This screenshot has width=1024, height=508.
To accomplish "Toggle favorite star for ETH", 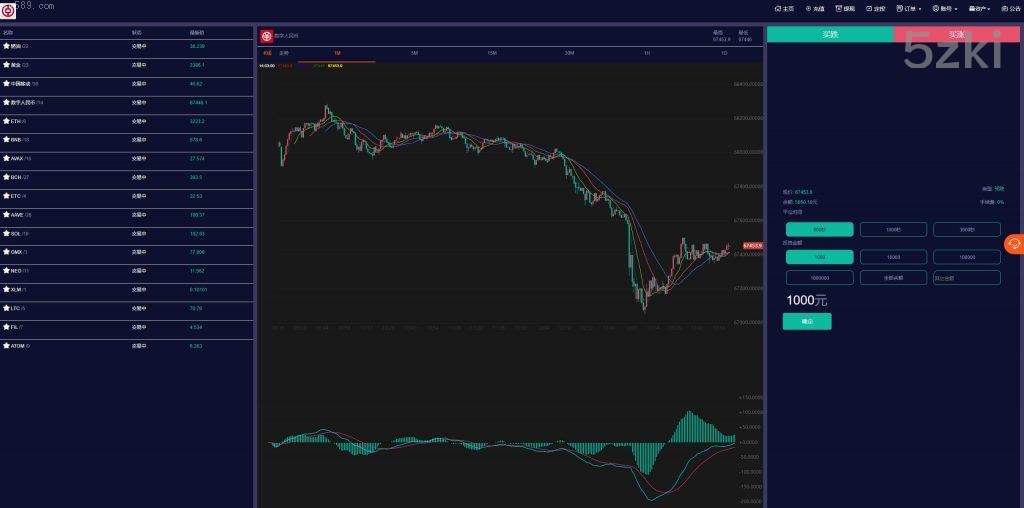I will 6,121.
